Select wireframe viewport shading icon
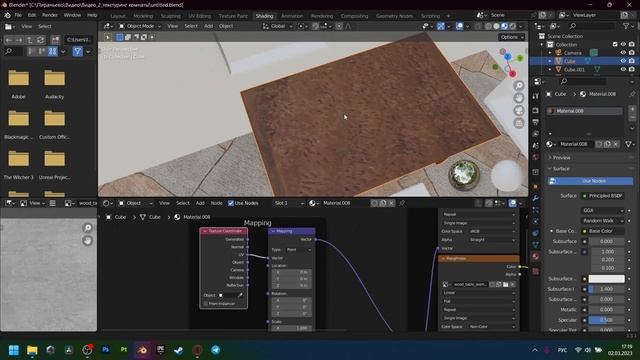The width and height of the screenshot is (640, 360). click(x=488, y=26)
